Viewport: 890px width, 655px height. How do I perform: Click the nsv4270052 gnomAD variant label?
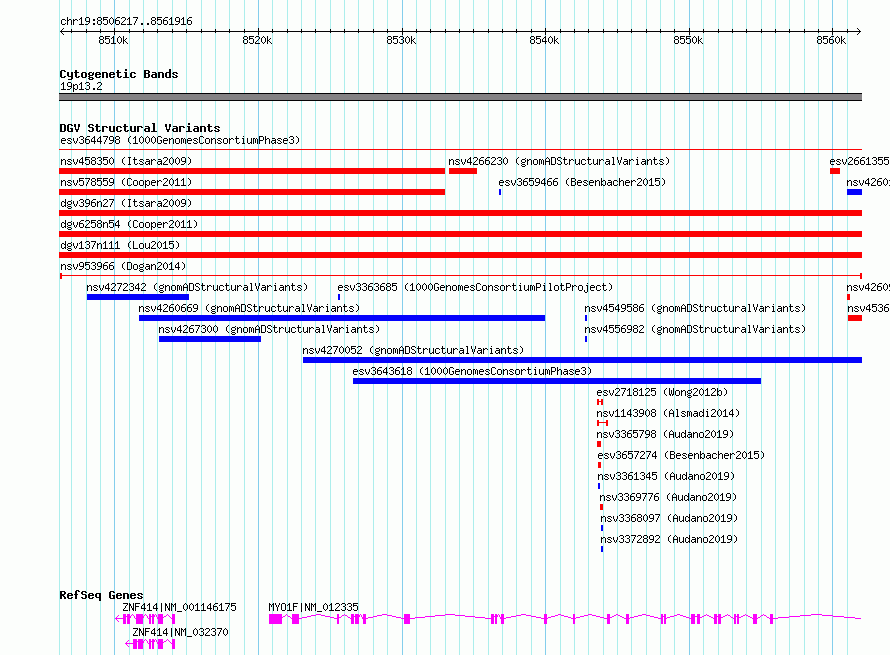pos(413,350)
